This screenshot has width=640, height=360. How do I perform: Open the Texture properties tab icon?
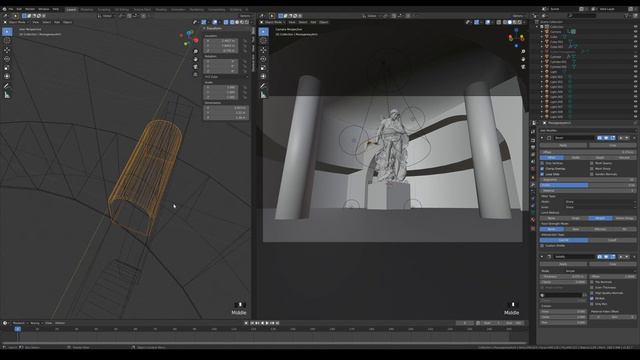533,229
